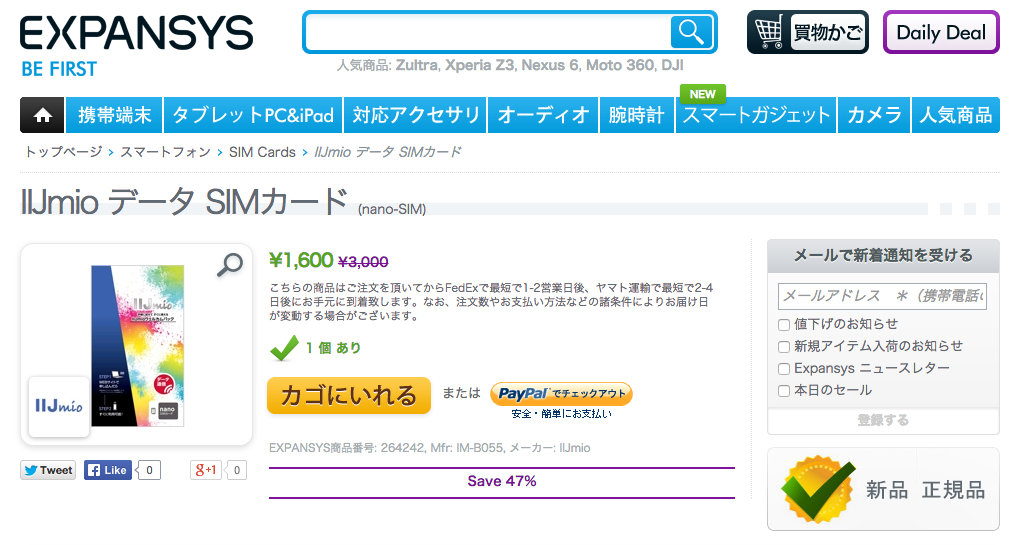Click the ¥3,000 struck-through price
The image size is (1013, 545).
click(363, 262)
